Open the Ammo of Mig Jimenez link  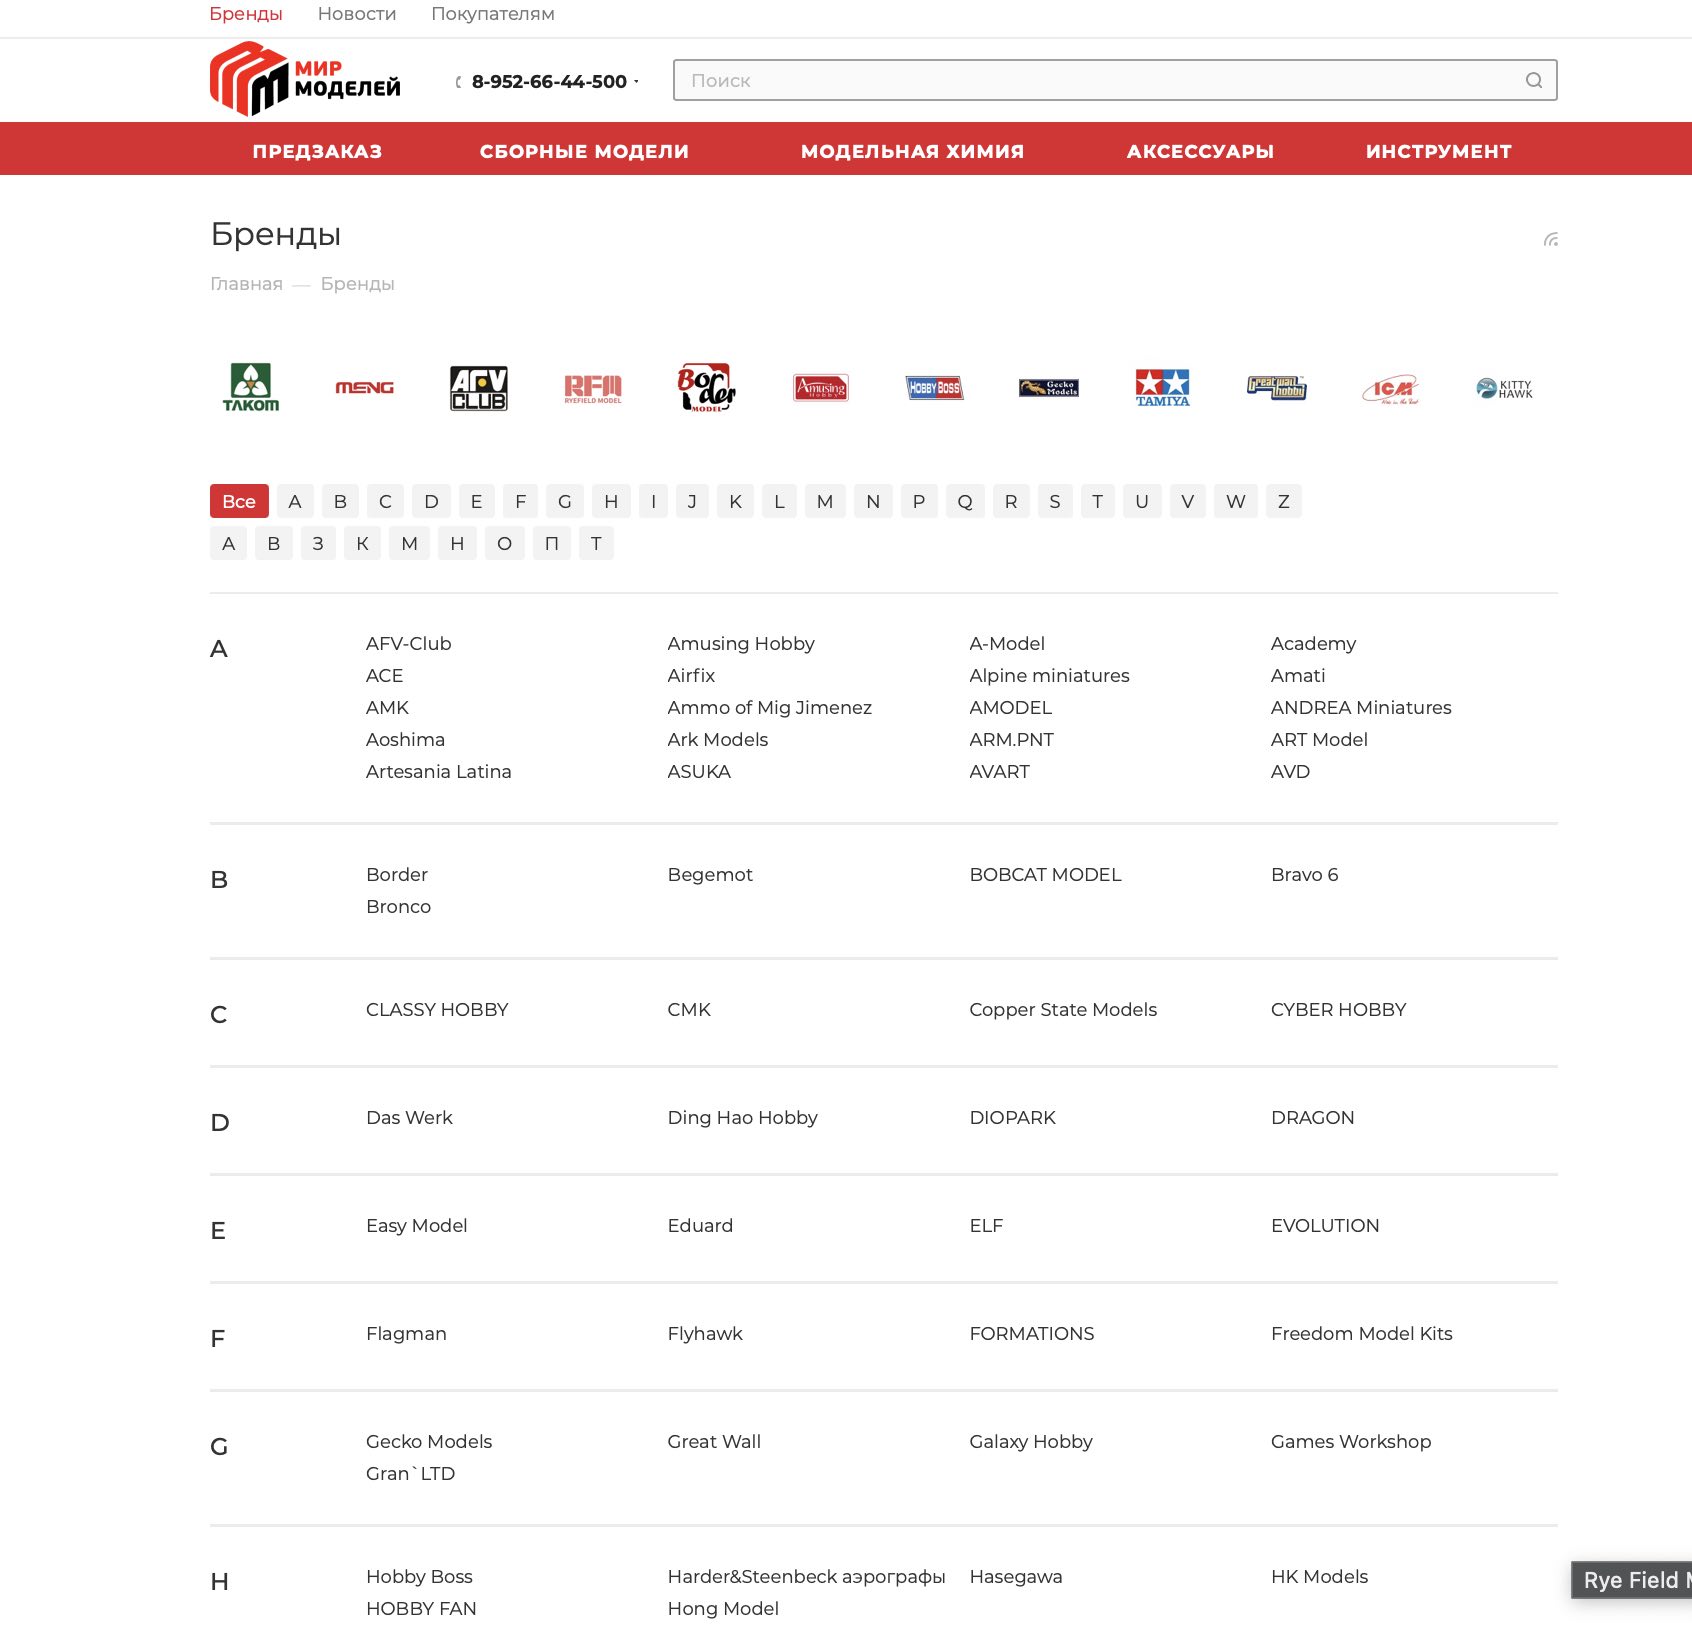coord(769,707)
